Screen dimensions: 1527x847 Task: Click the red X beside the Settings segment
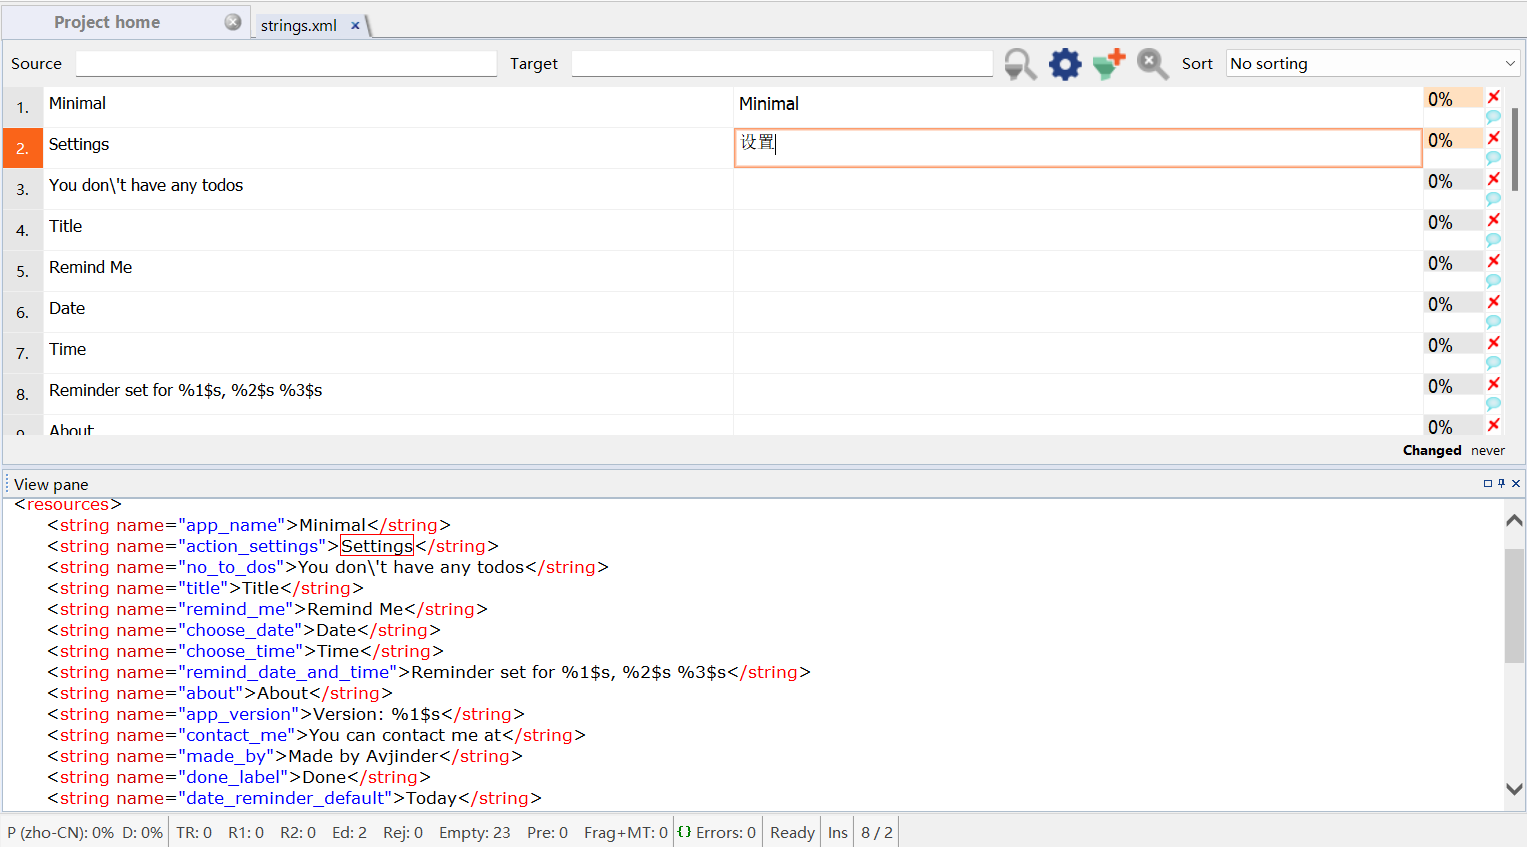pyautogui.click(x=1494, y=138)
